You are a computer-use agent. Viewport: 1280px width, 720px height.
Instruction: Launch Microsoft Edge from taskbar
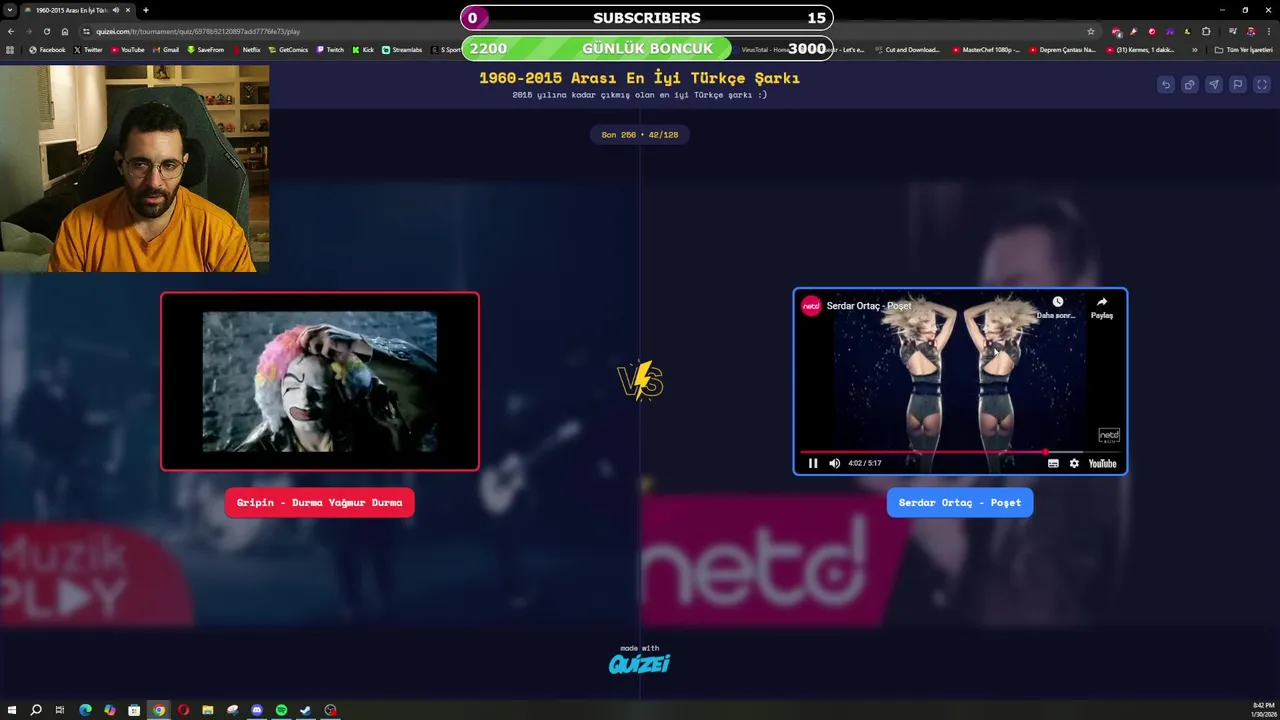coord(85,710)
